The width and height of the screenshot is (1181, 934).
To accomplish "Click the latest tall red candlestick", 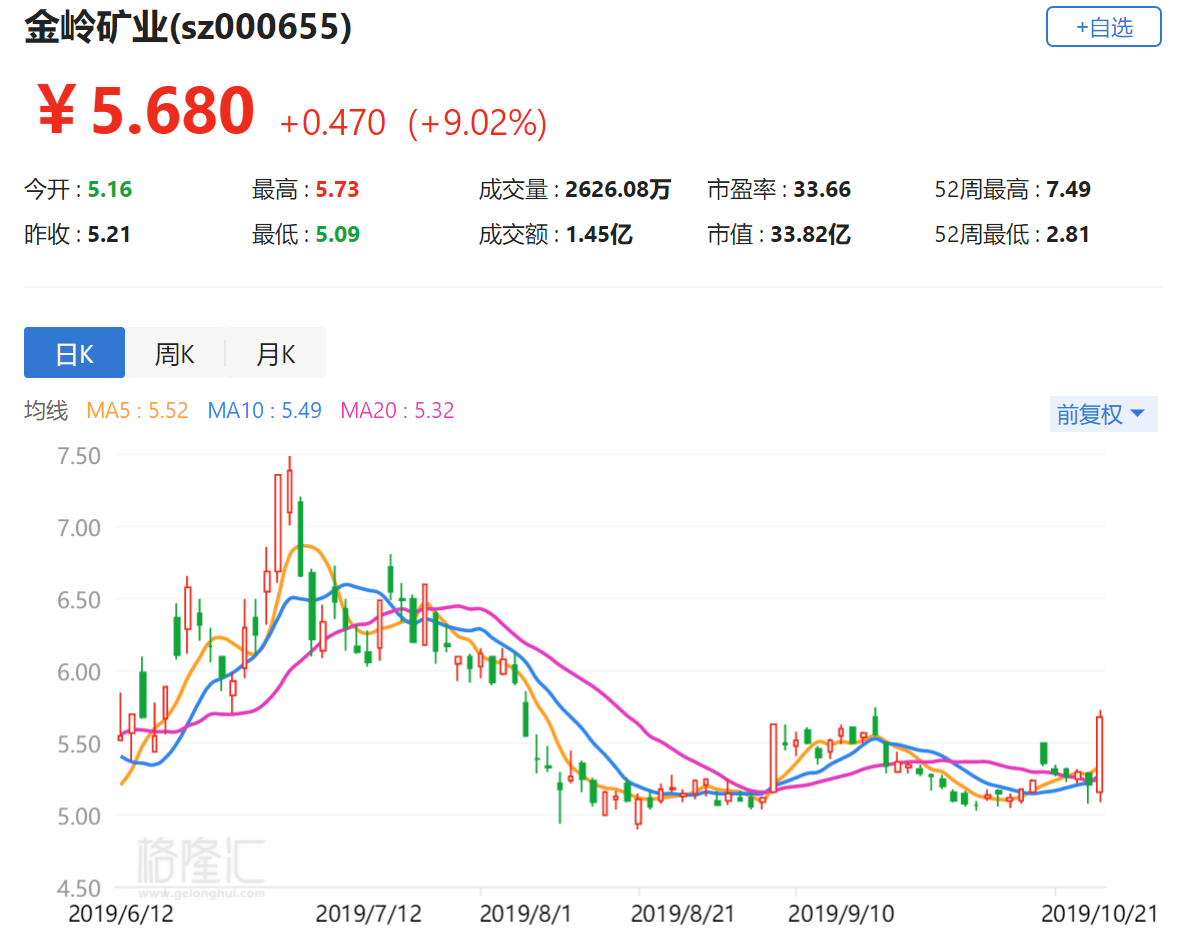I will (x=1100, y=755).
